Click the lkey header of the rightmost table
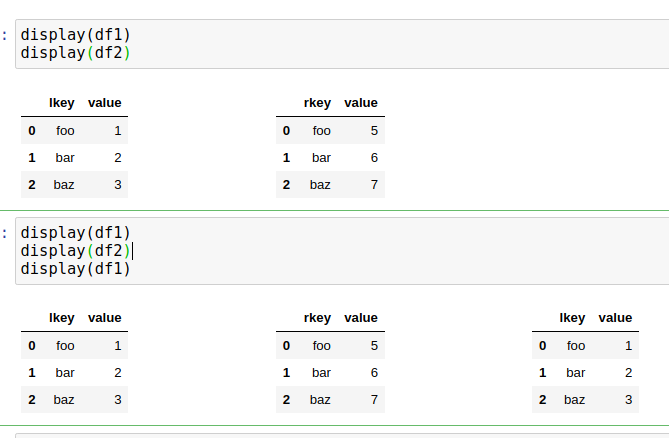This screenshot has width=669, height=438. pos(572,318)
